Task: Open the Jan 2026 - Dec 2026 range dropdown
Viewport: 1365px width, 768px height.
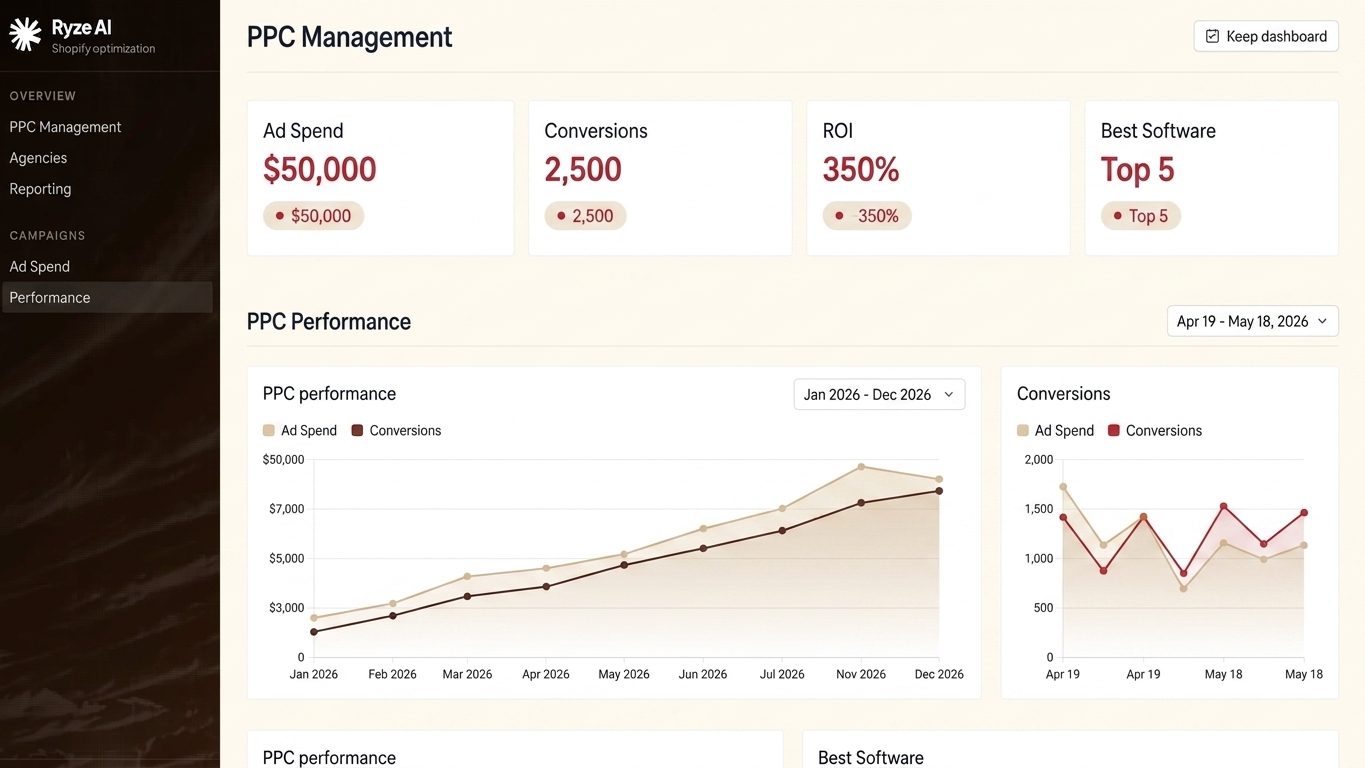Action: tap(879, 394)
